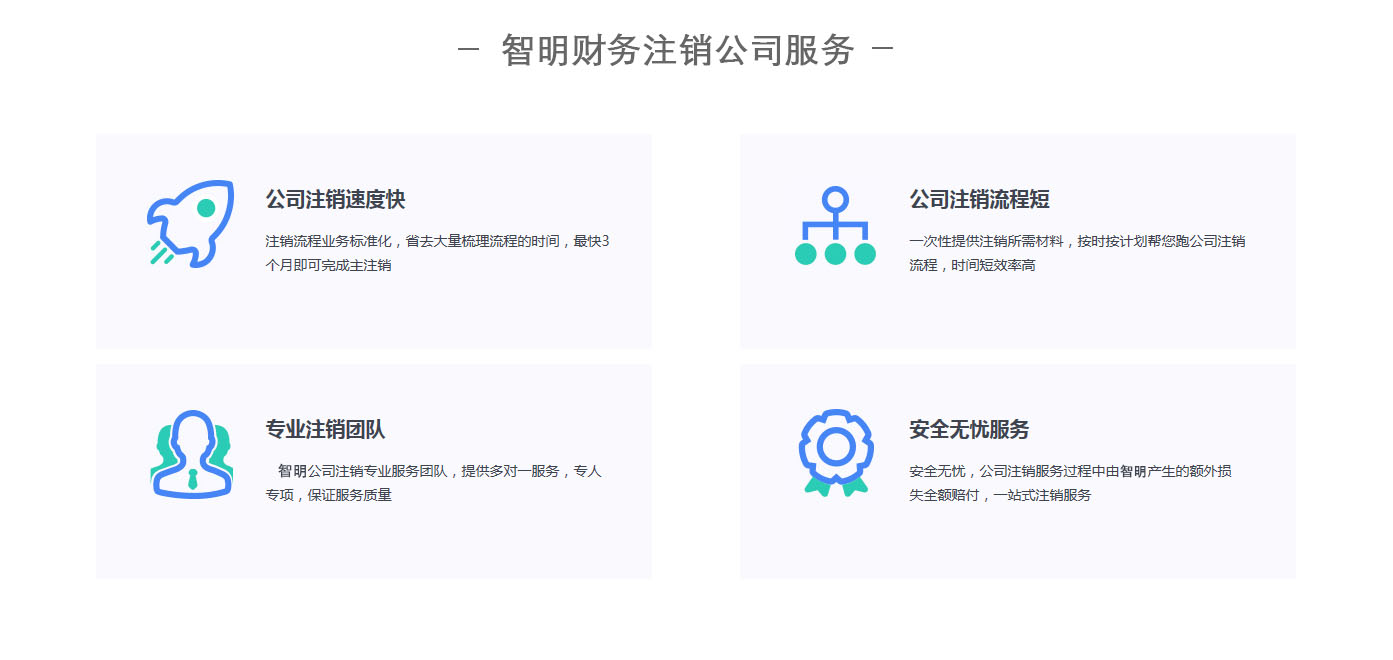Click the dash left of the page title
Image resolution: width=1393 pixels, height=660 pixels.
[469, 49]
